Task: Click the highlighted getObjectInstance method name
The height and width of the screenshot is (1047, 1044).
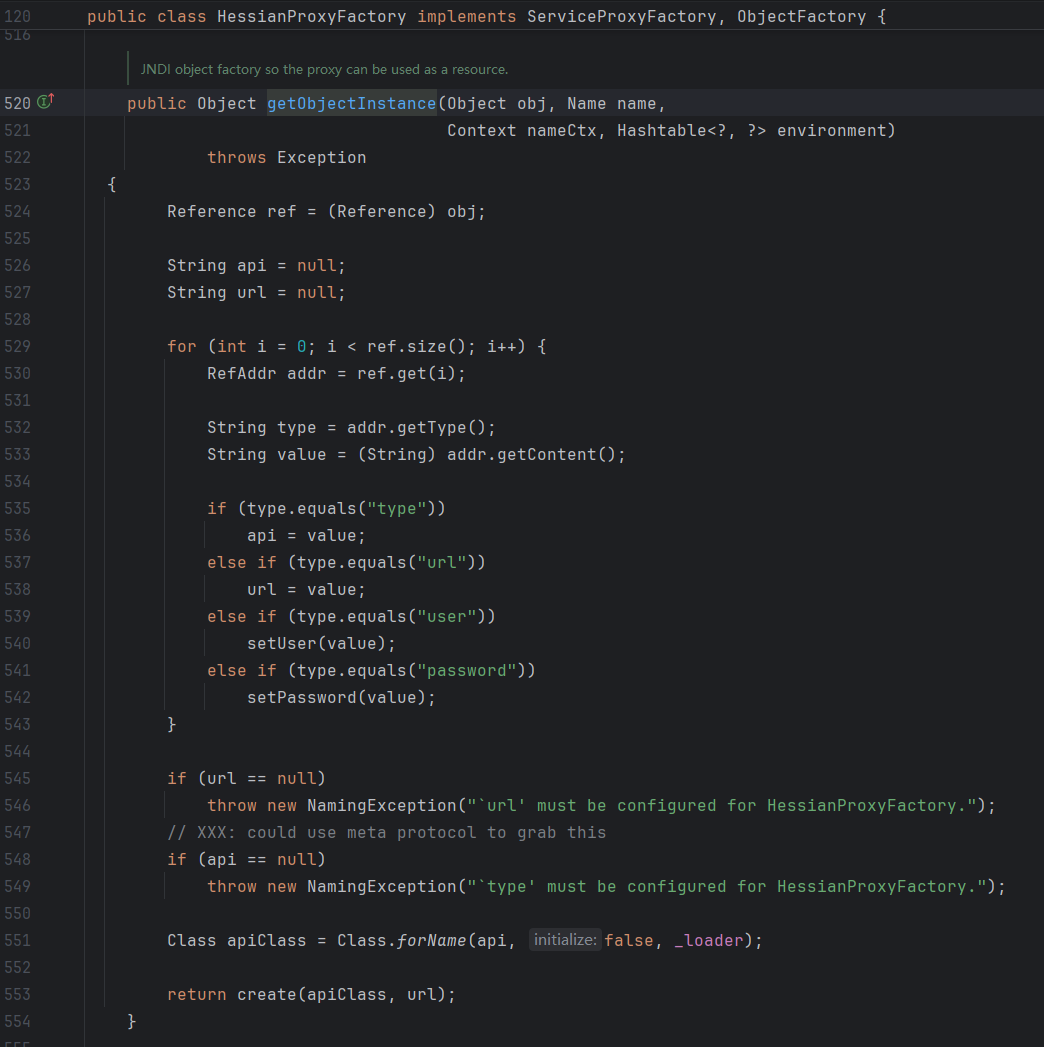Action: [351, 104]
